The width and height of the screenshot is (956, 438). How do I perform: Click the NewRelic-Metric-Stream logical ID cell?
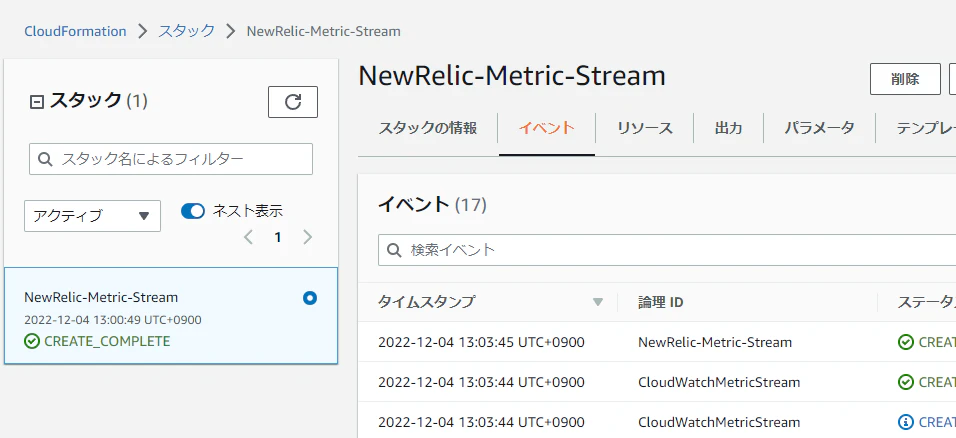pyautogui.click(x=715, y=342)
